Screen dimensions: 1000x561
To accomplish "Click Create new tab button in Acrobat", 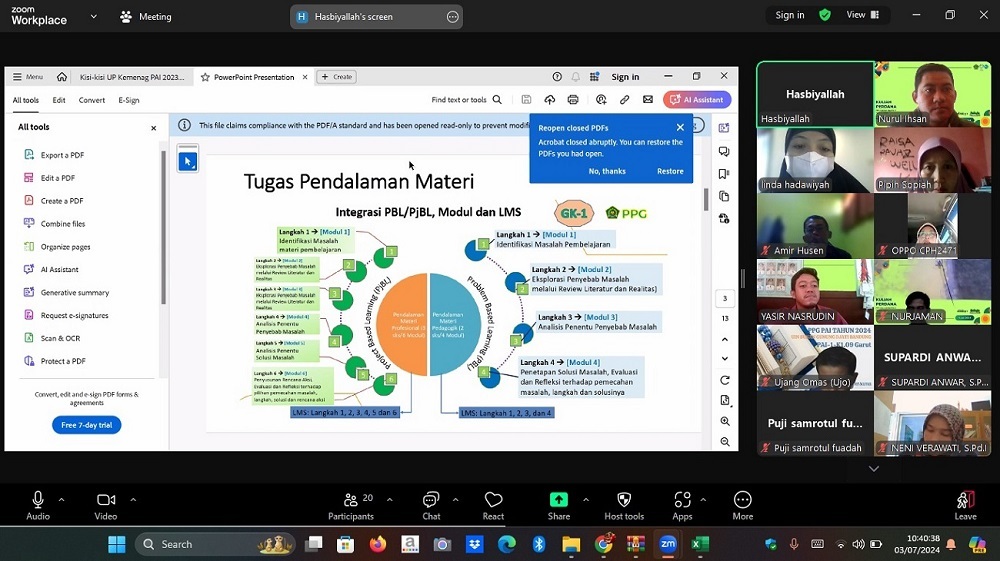I will pos(337,76).
